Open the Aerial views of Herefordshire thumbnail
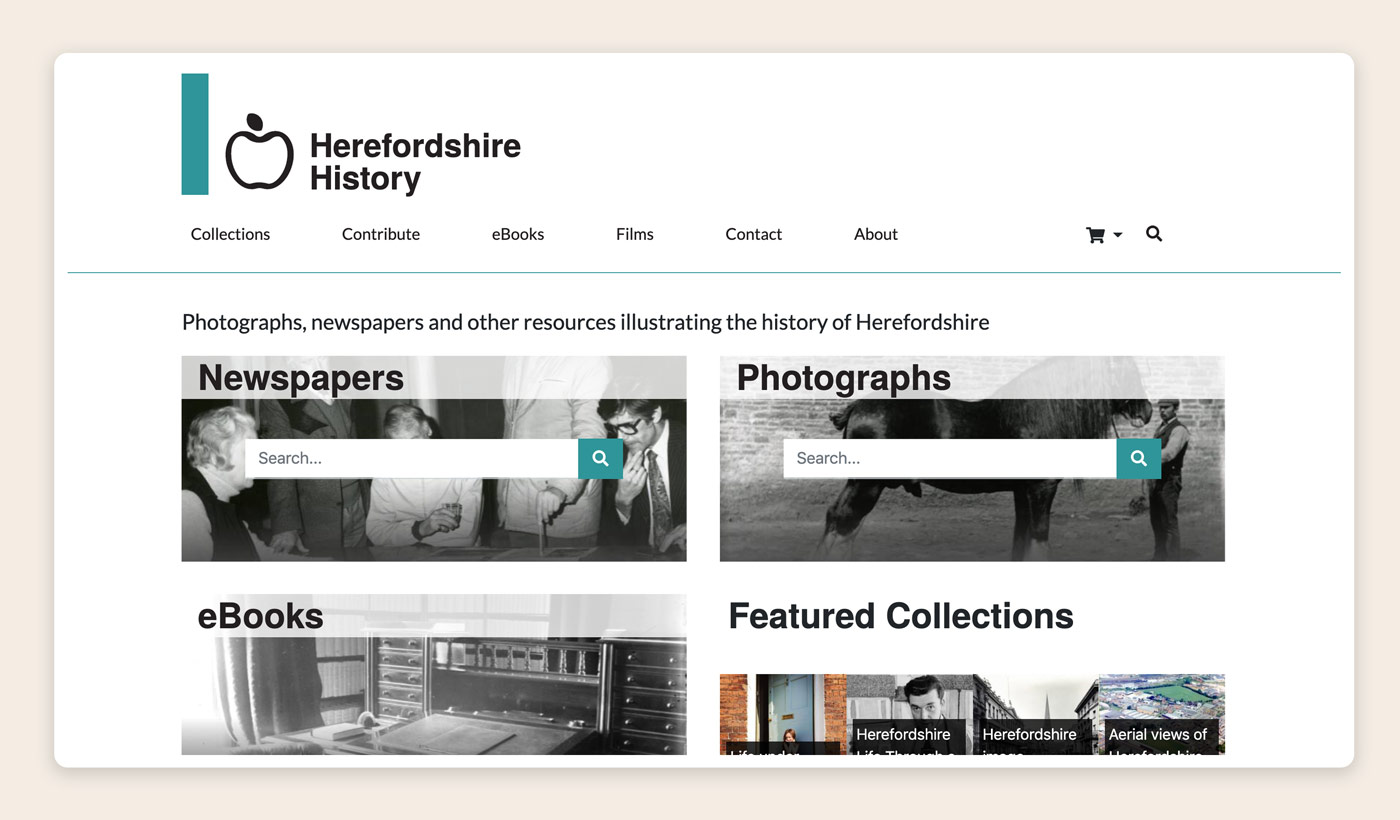 [1161, 714]
